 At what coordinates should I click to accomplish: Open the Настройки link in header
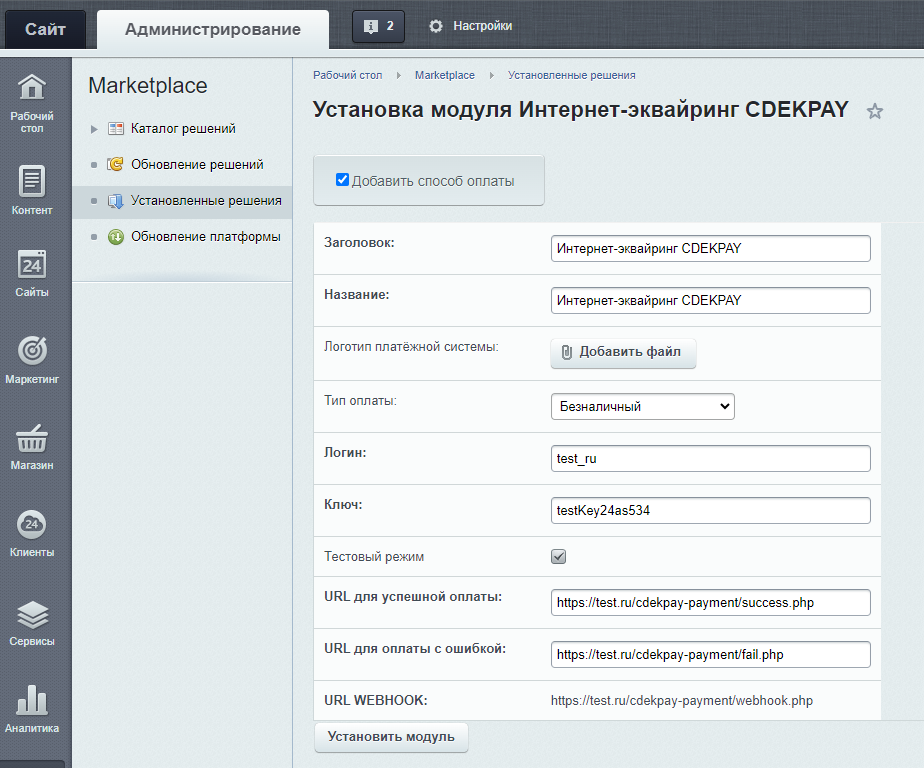click(482, 26)
